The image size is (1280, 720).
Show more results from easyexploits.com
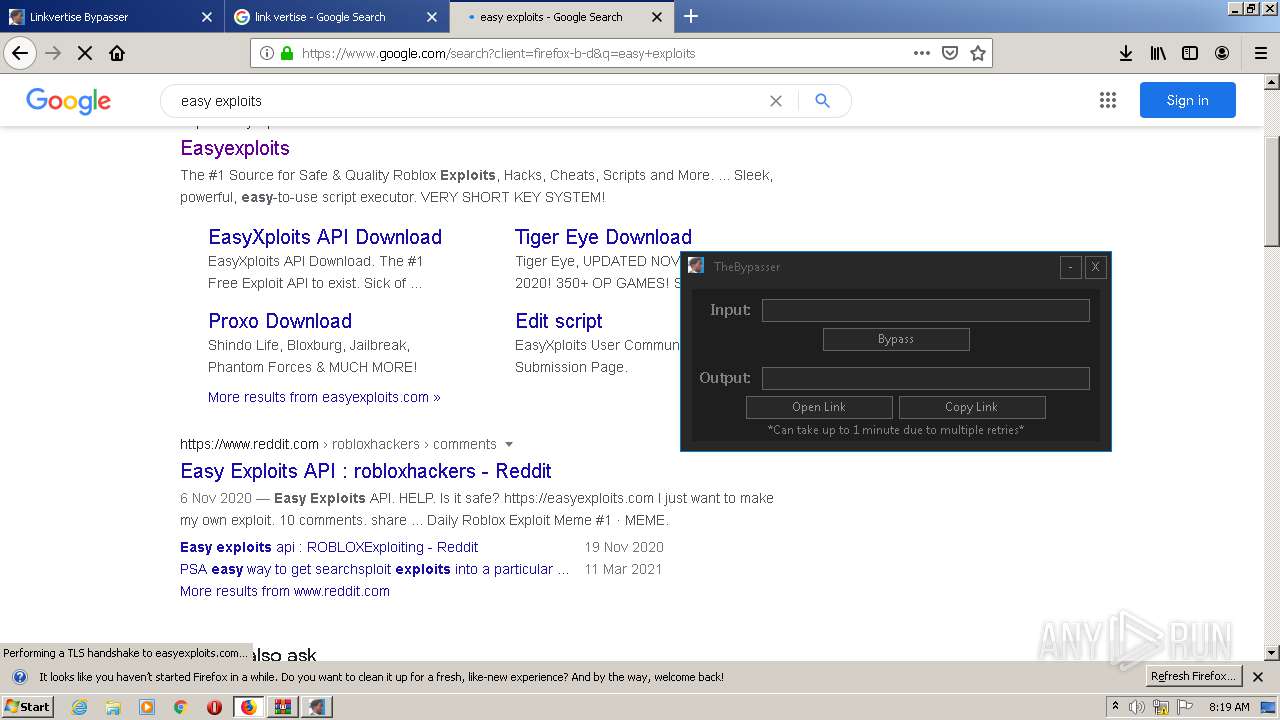pos(324,397)
